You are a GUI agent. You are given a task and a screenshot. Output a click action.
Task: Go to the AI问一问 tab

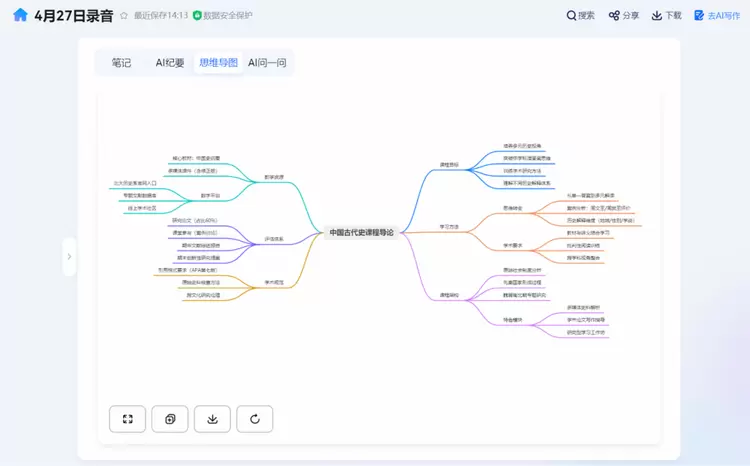tap(267, 63)
